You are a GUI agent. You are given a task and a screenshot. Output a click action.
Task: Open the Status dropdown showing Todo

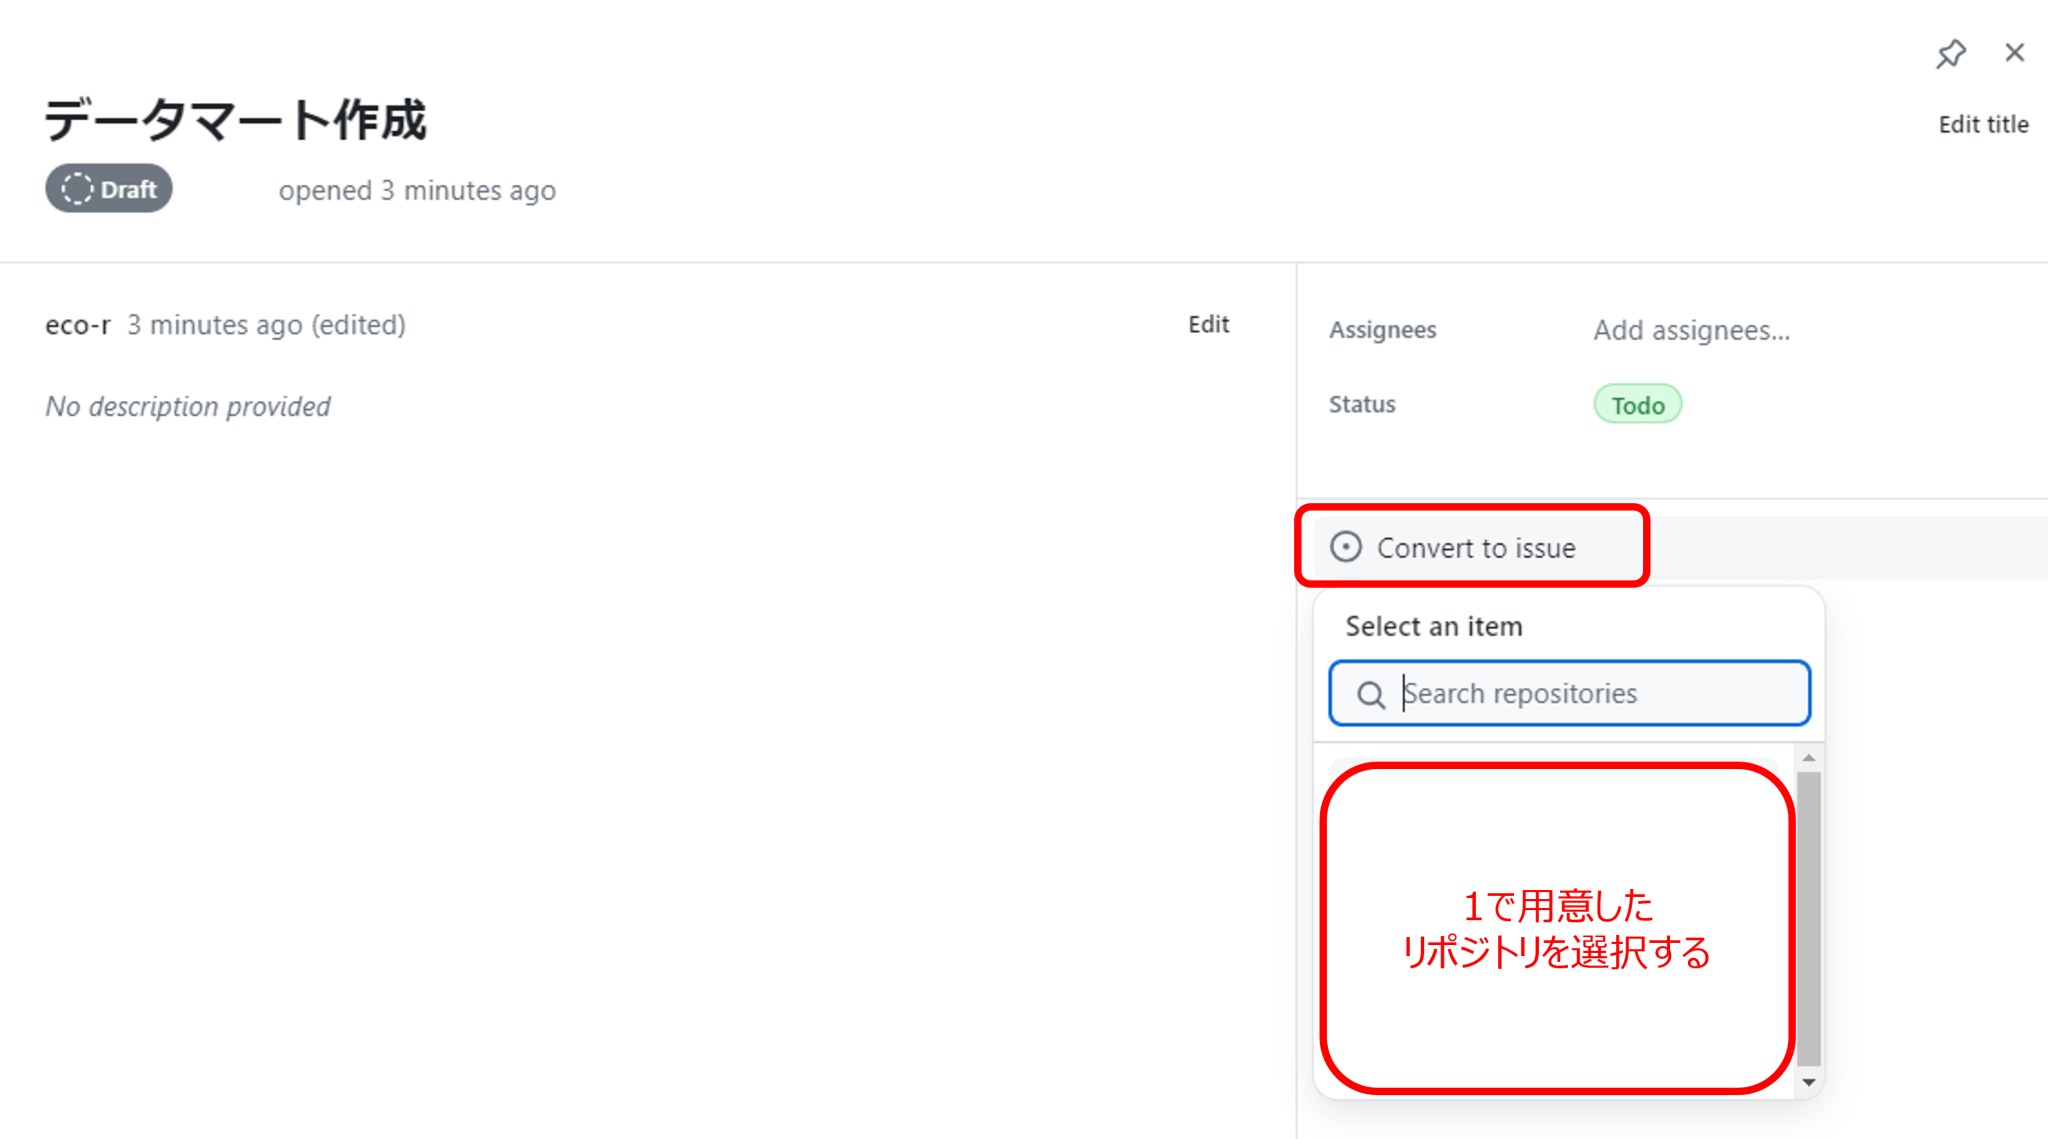point(1637,404)
